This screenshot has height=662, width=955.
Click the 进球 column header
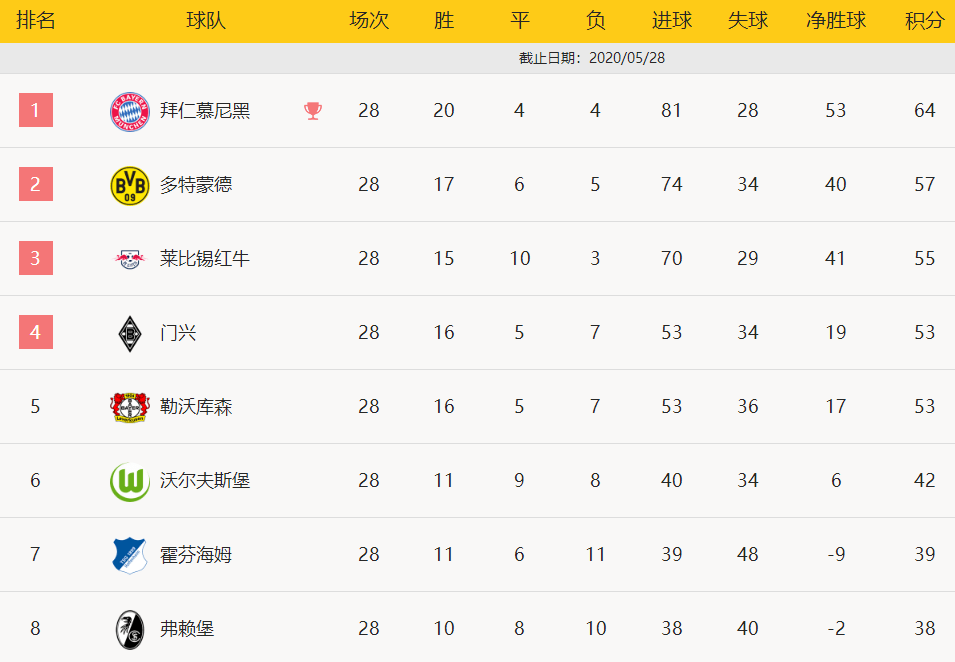672,21
